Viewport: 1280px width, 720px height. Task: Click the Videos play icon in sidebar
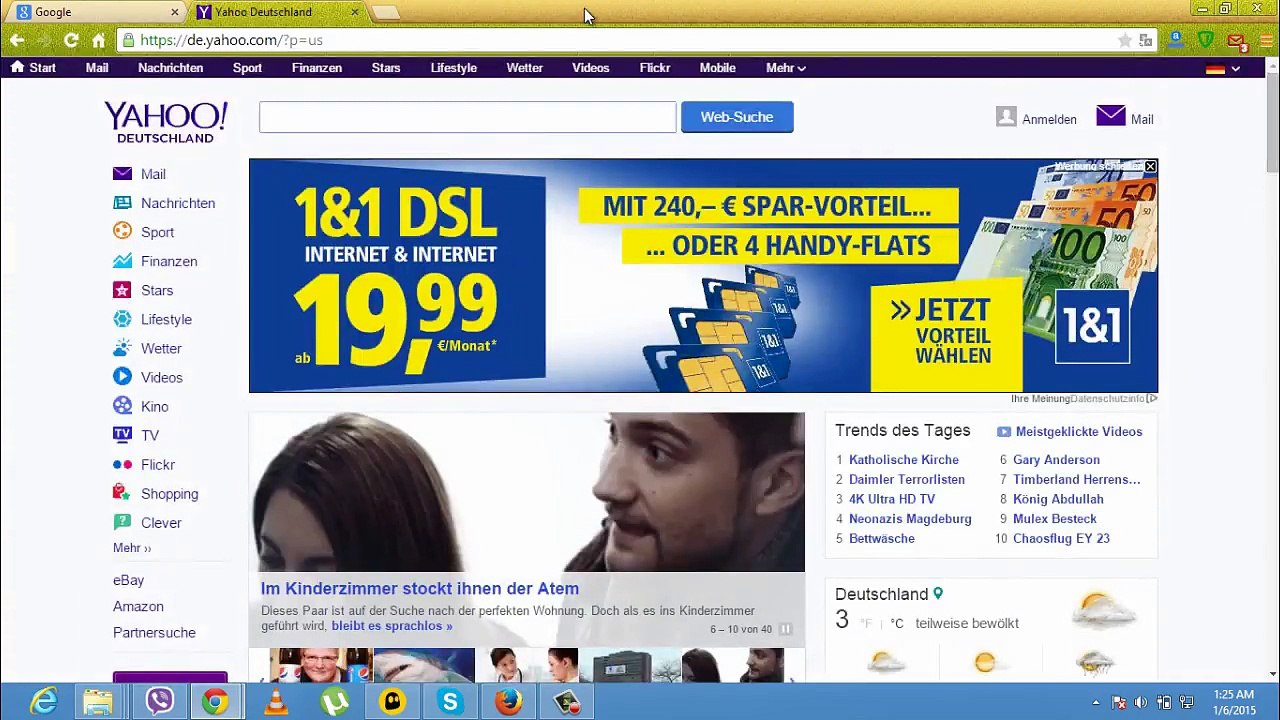pos(122,377)
